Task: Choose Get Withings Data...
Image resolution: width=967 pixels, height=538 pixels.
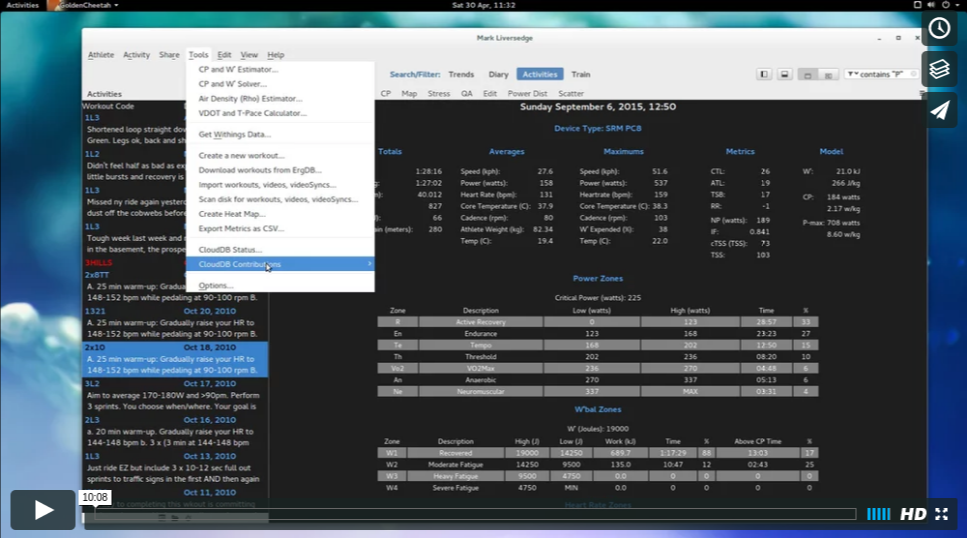Action: click(x=280, y=134)
